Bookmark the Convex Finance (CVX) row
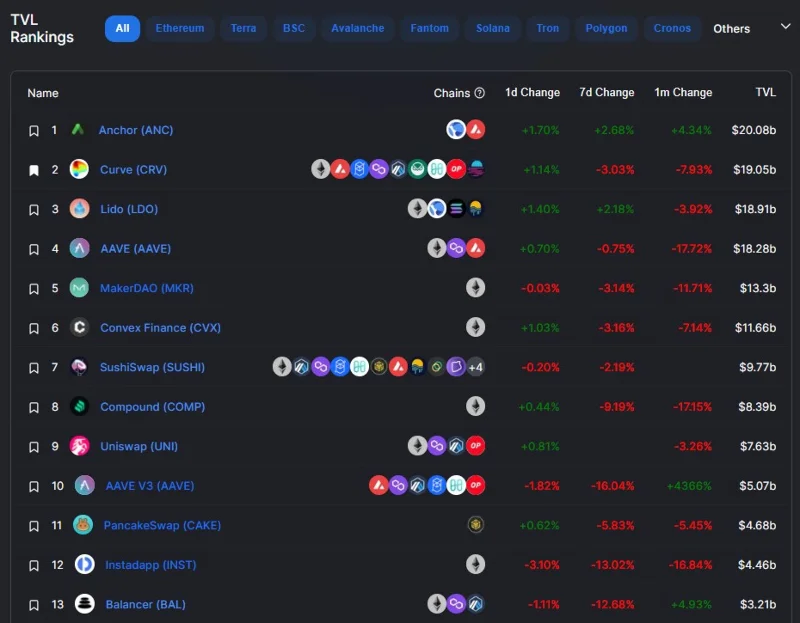Image resolution: width=800 pixels, height=623 pixels. click(x=34, y=328)
